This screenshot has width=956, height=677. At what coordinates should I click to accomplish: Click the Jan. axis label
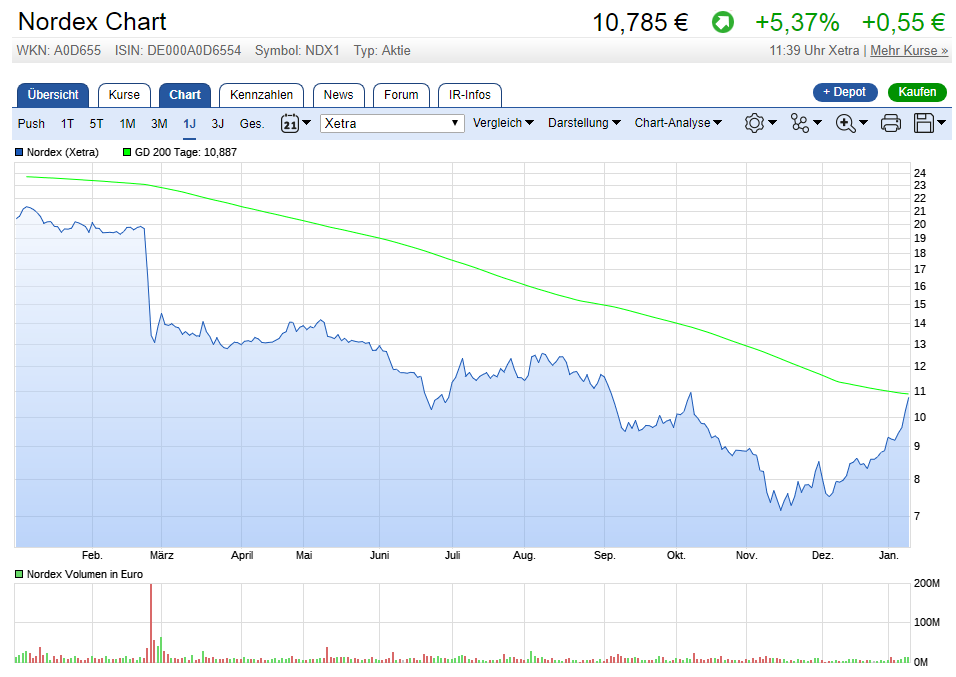[x=889, y=556]
